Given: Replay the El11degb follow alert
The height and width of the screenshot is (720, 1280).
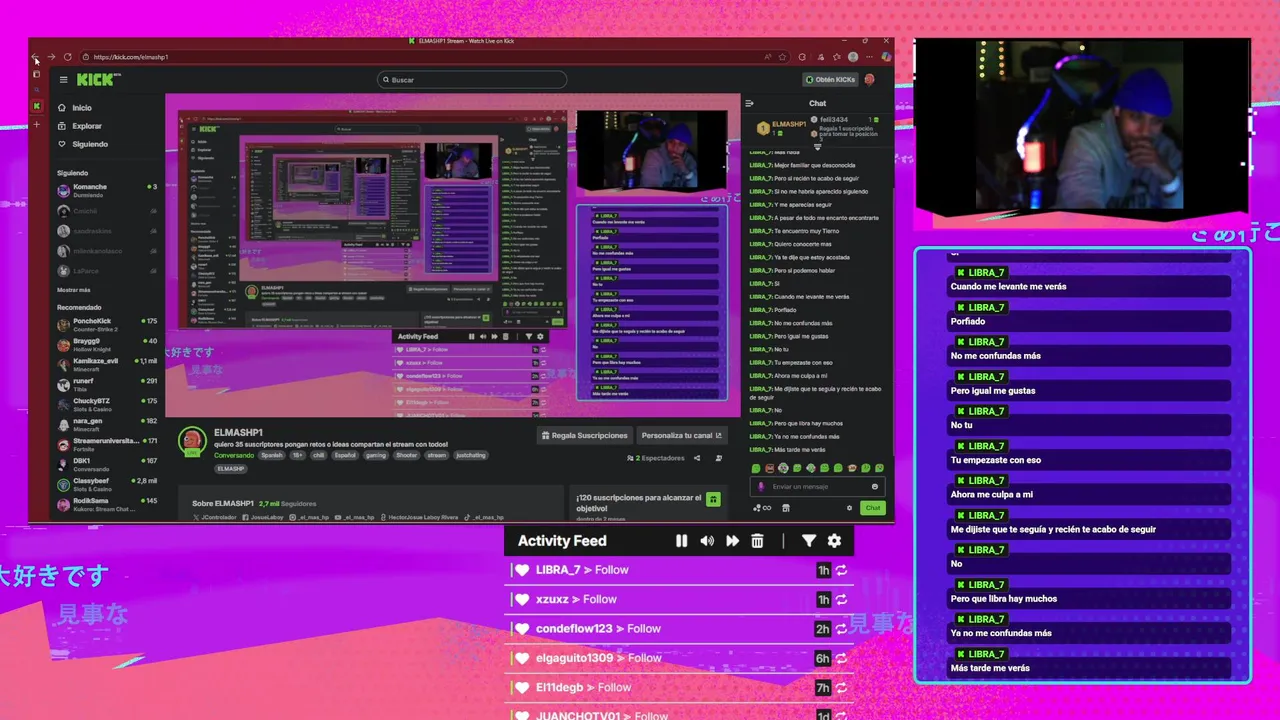Looking at the screenshot, I should pyautogui.click(x=841, y=687).
